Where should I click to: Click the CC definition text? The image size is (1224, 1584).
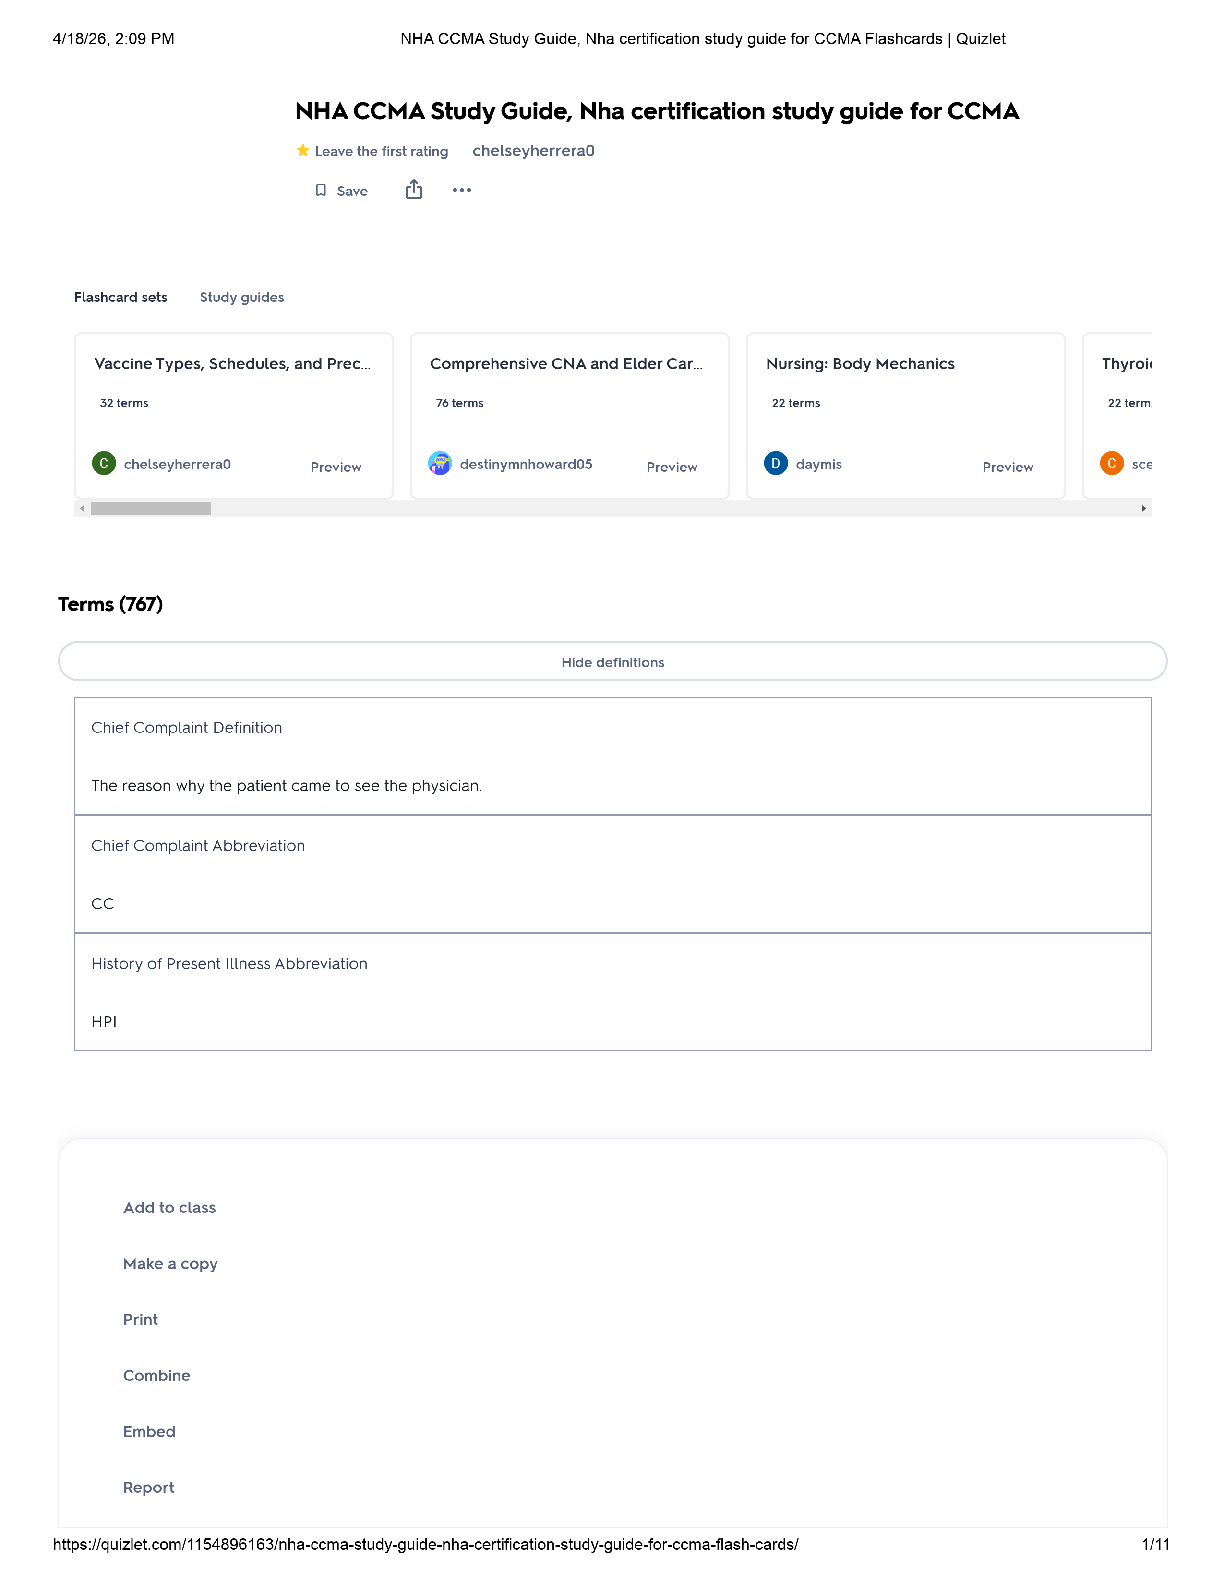click(103, 904)
